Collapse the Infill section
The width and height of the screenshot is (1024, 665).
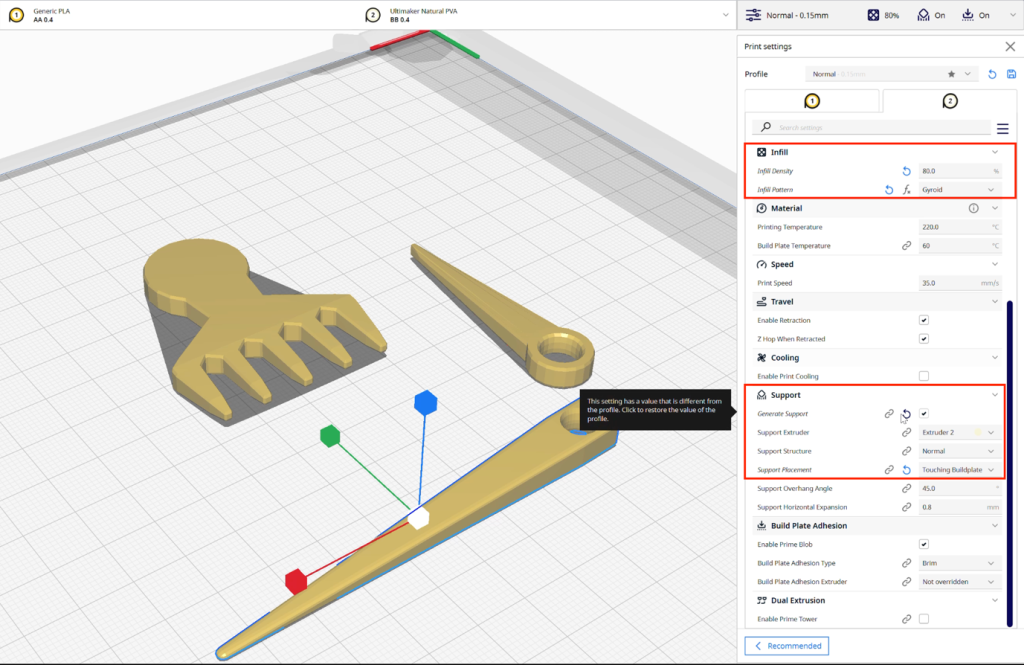(x=995, y=152)
